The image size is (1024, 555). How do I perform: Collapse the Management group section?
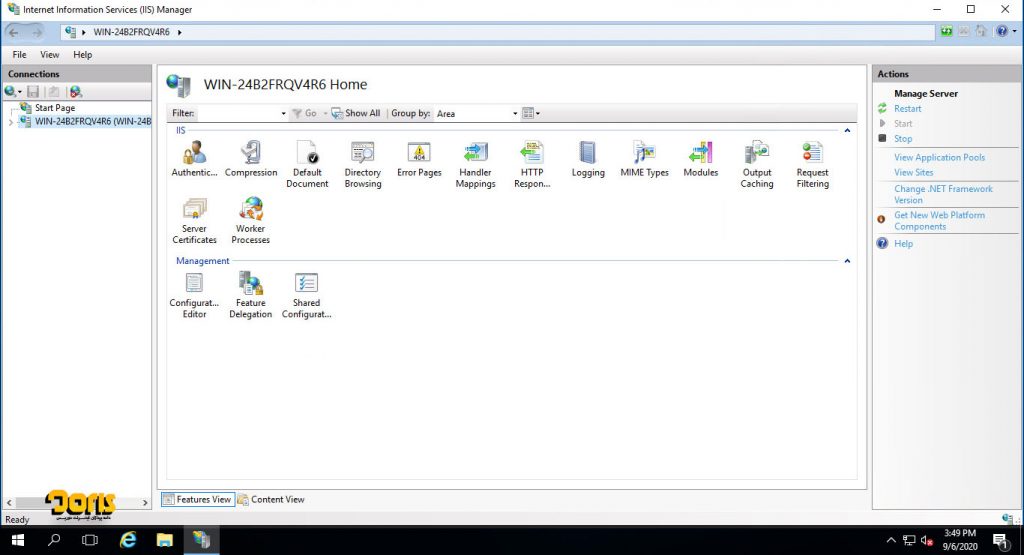point(847,261)
